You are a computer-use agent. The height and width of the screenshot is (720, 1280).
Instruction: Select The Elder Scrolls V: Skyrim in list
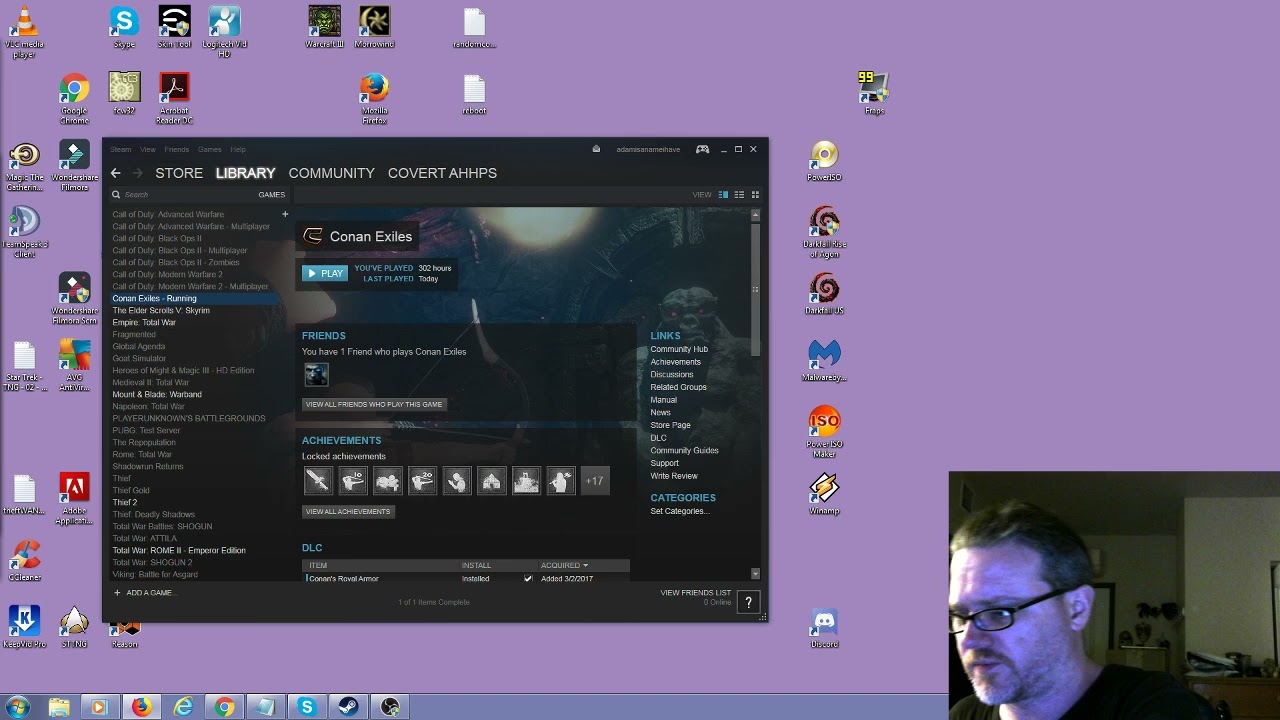[x=161, y=310]
